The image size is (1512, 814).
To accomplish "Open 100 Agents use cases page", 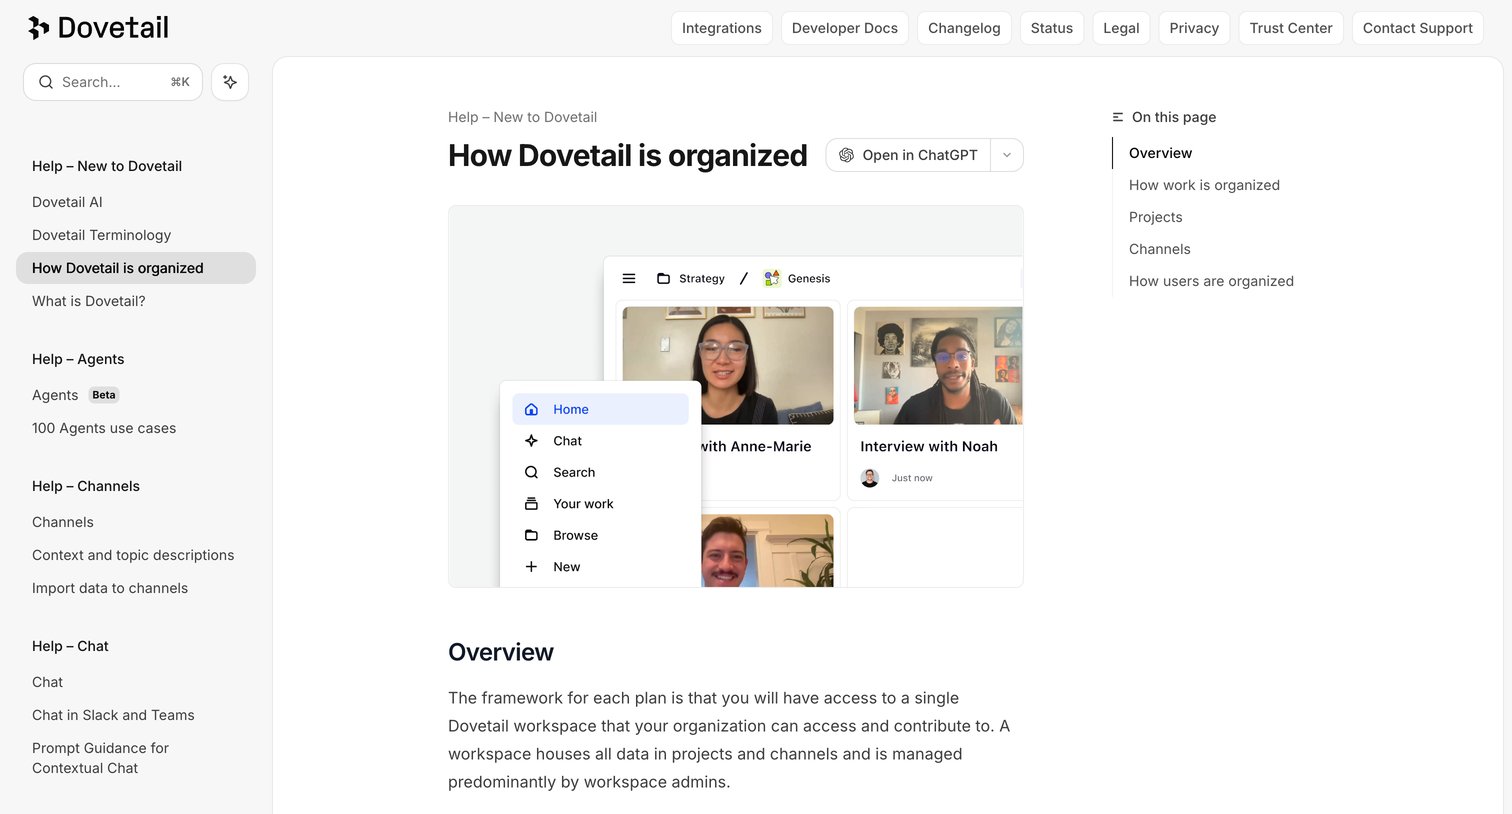I will [x=104, y=428].
